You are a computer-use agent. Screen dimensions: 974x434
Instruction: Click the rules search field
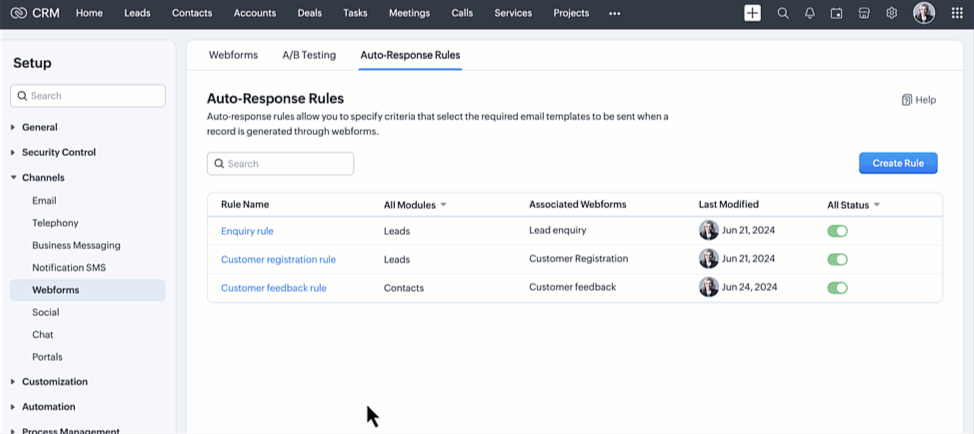281,164
